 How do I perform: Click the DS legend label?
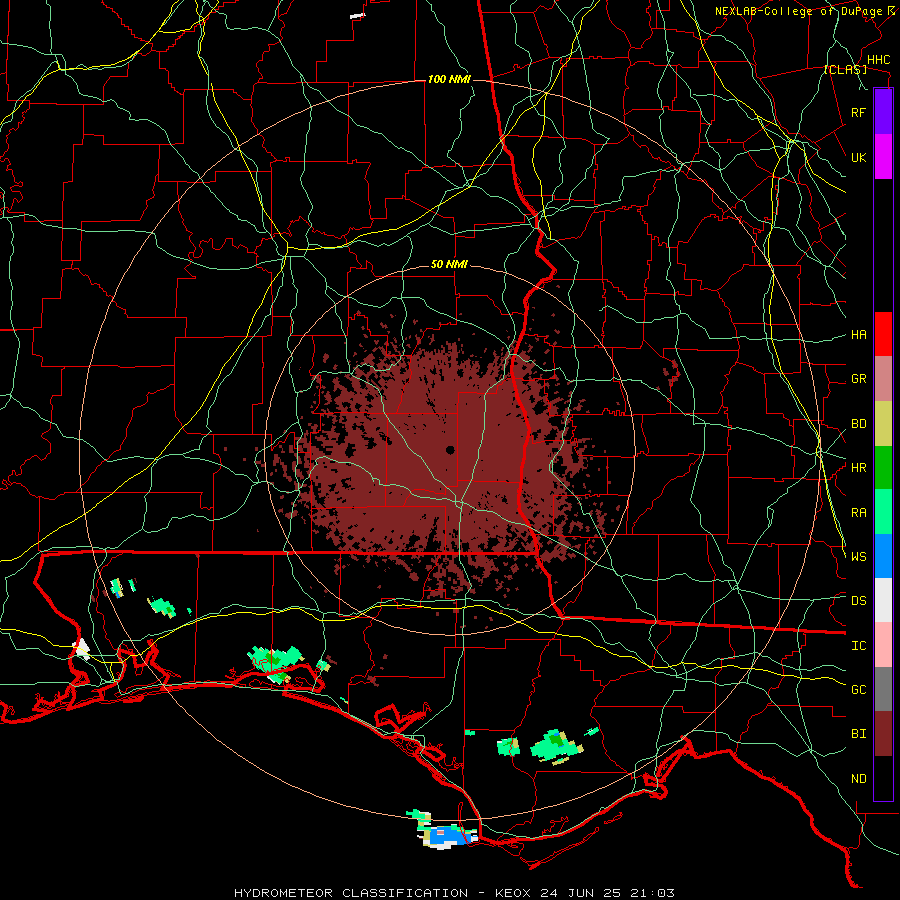[x=858, y=601]
